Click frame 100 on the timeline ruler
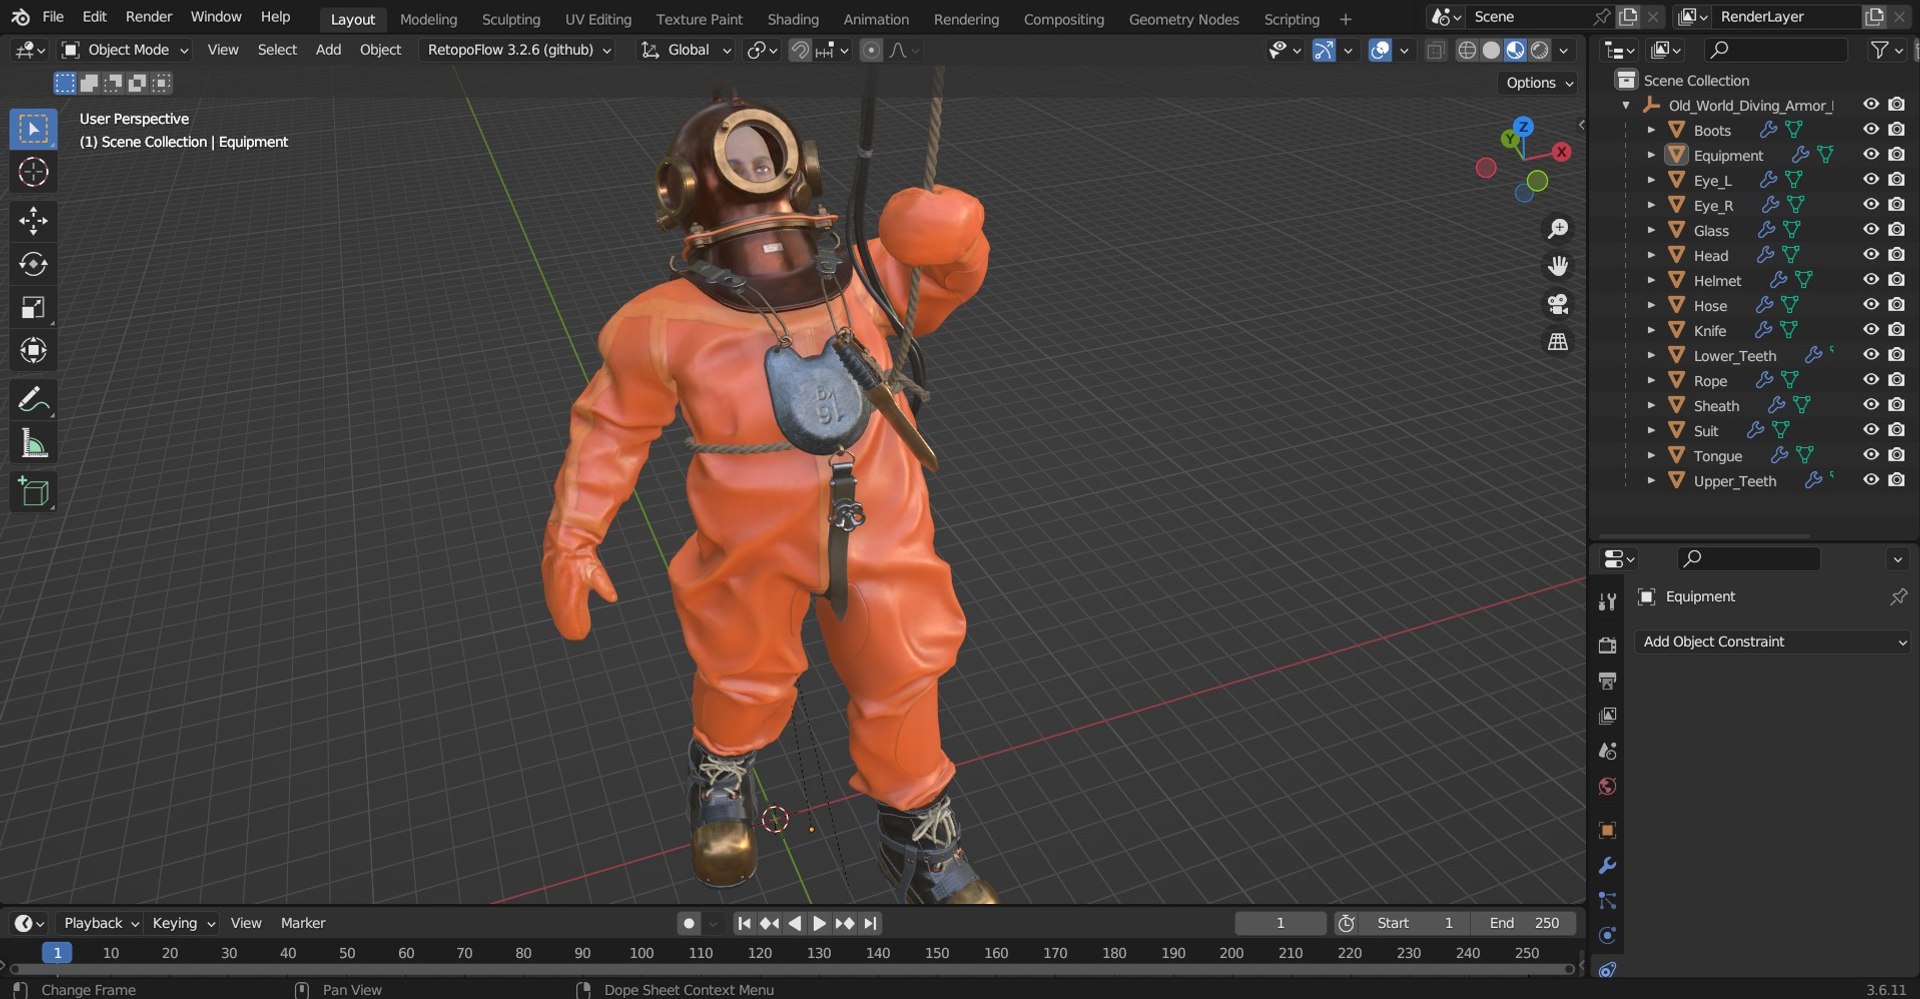The height and width of the screenshot is (999, 1920). pos(641,953)
